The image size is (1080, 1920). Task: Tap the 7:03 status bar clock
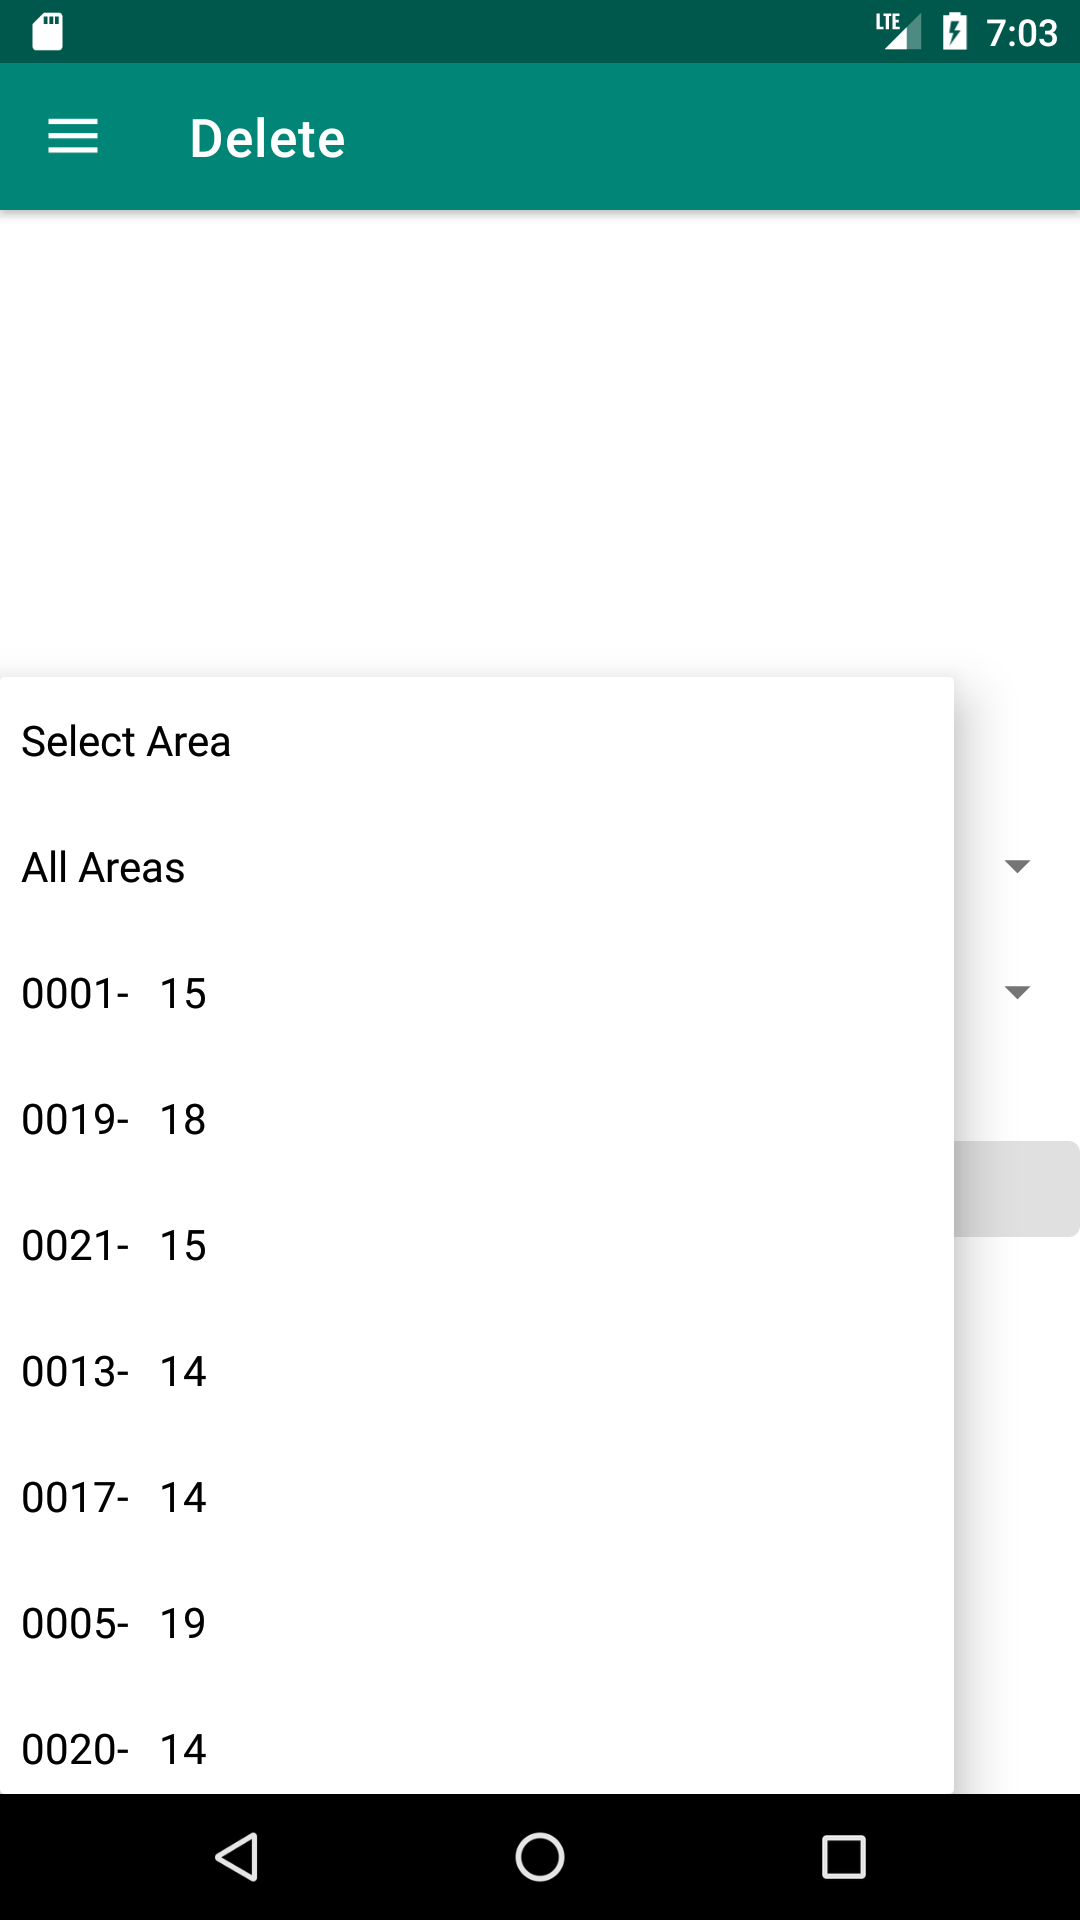click(1021, 33)
